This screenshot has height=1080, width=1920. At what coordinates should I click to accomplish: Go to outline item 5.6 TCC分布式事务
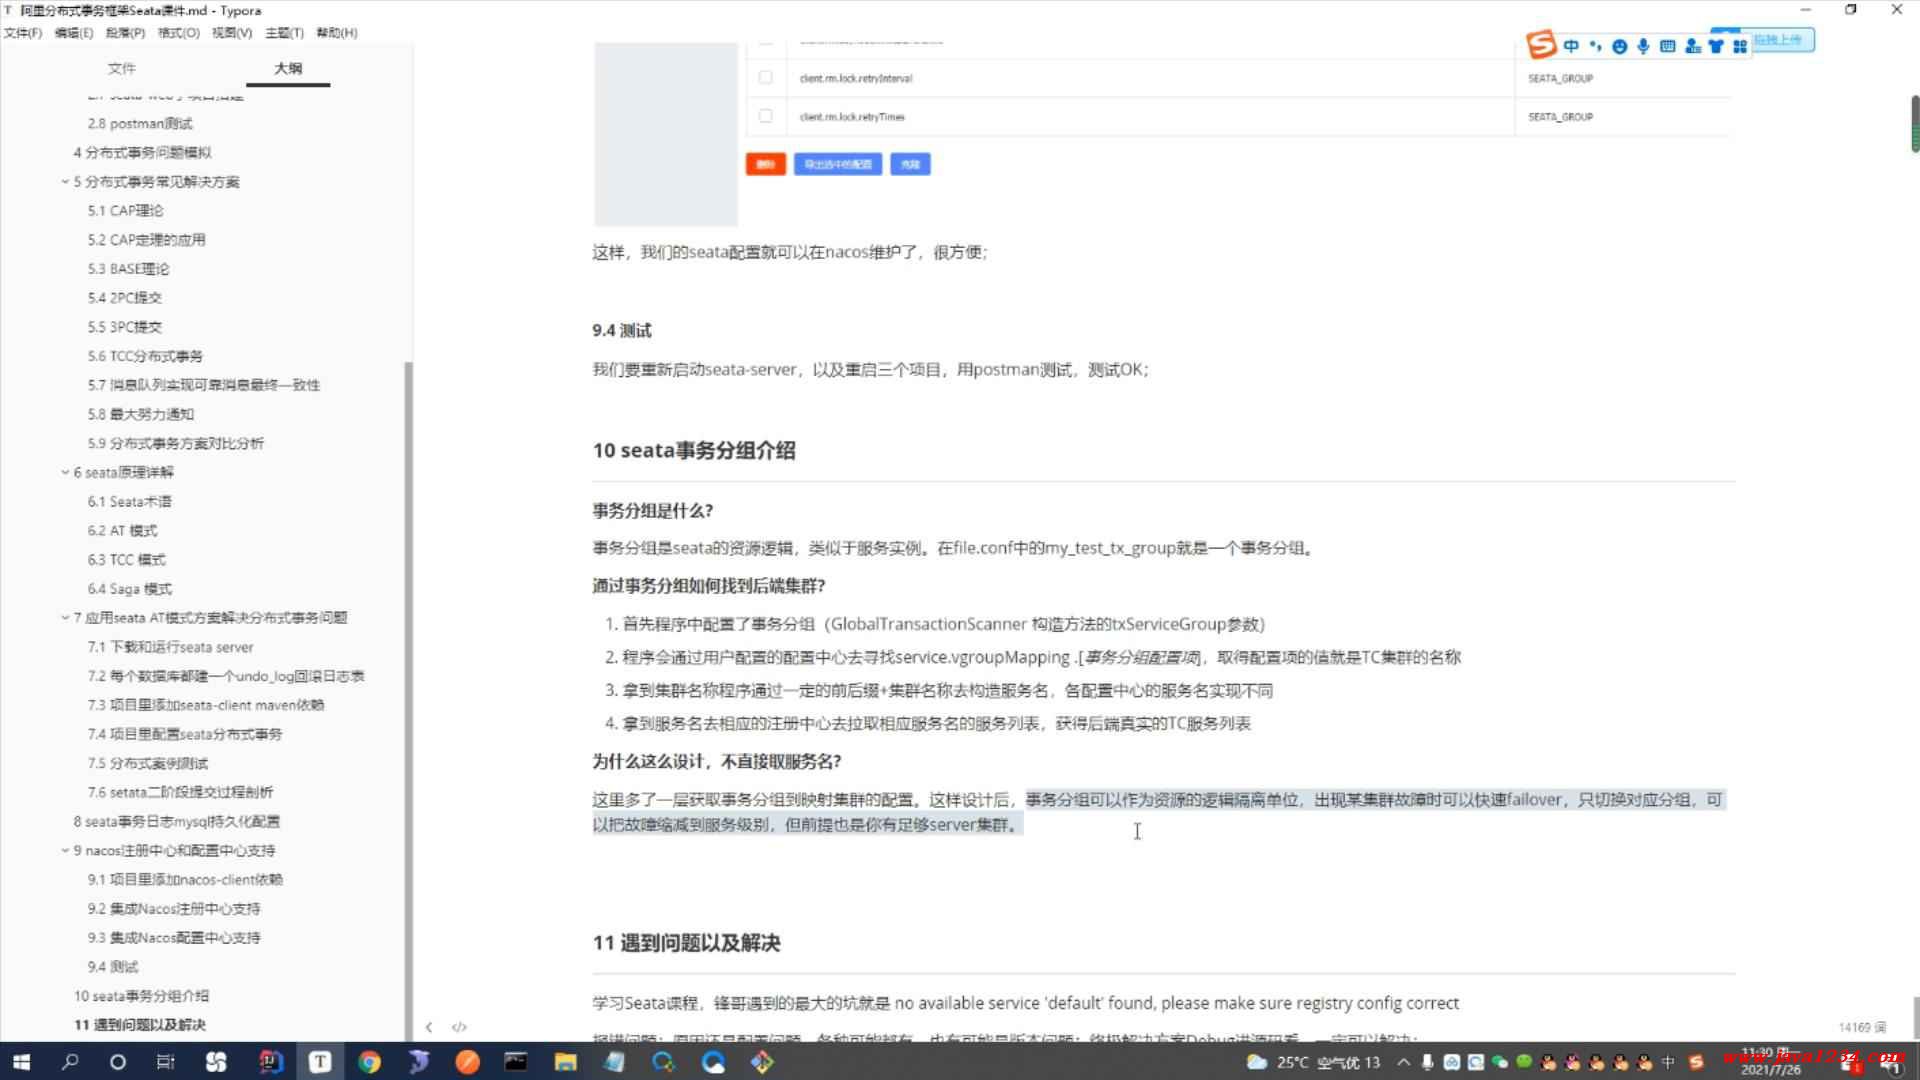pyautogui.click(x=145, y=356)
